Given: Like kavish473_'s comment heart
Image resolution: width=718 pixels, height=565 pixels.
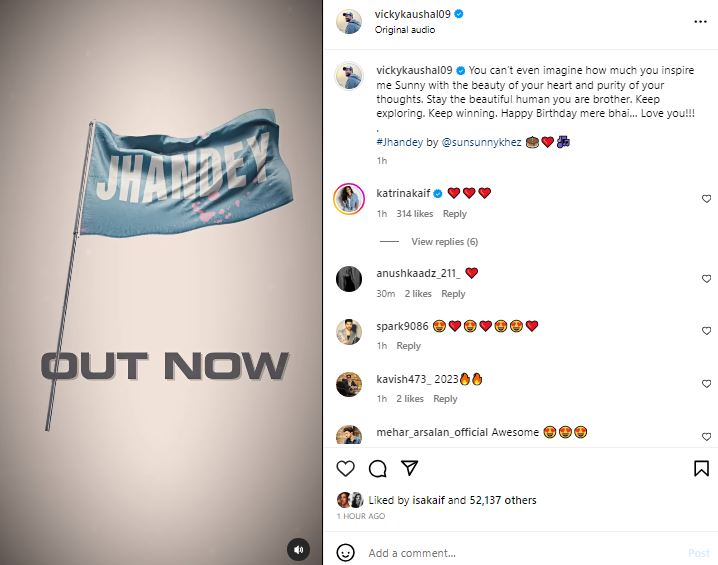Looking at the screenshot, I should 707,384.
